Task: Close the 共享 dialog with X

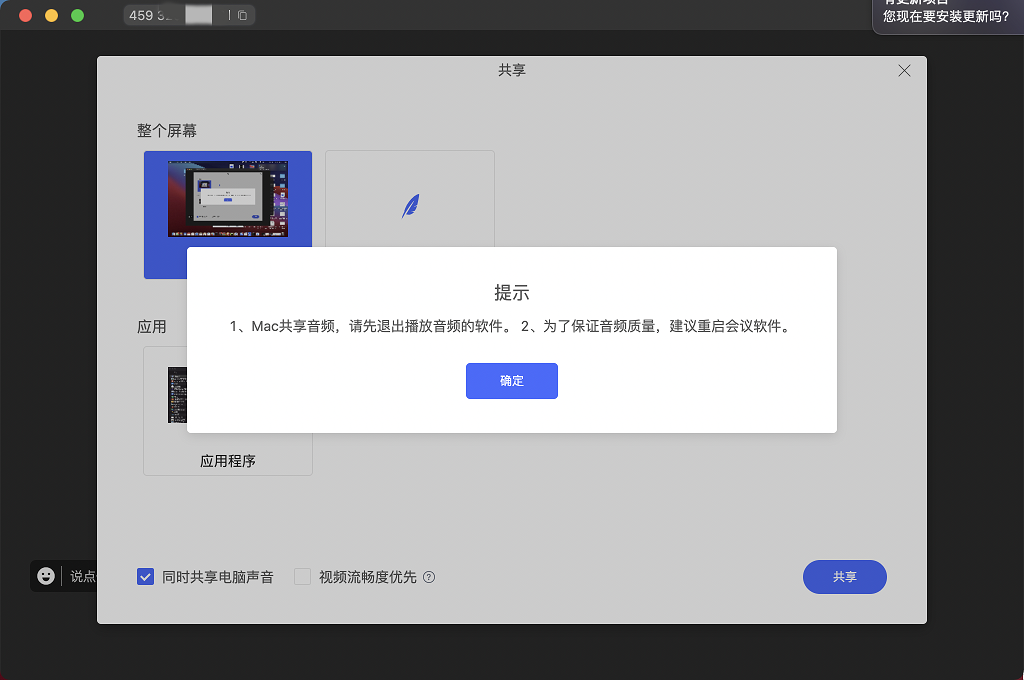Action: point(904,71)
